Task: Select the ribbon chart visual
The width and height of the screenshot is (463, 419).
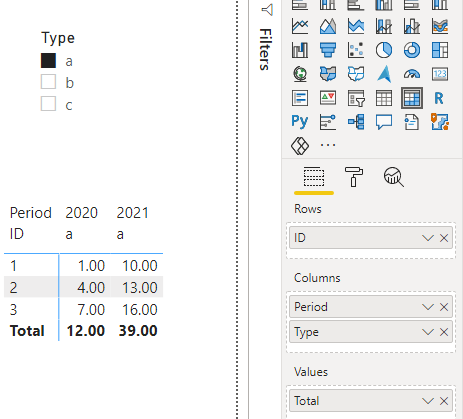Action: click(440, 26)
